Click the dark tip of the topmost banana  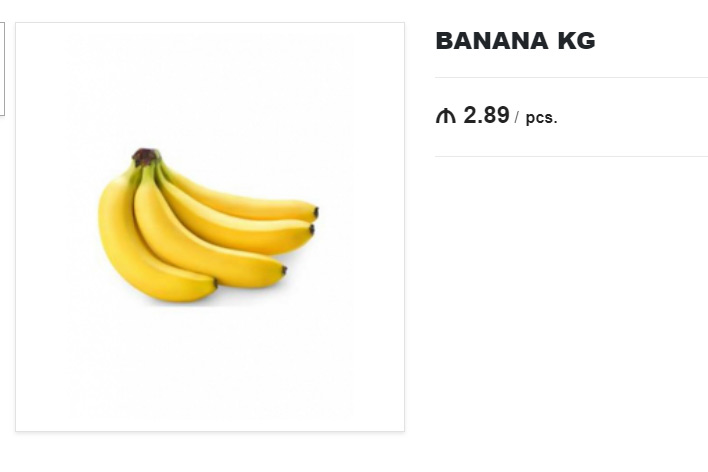(x=315, y=212)
